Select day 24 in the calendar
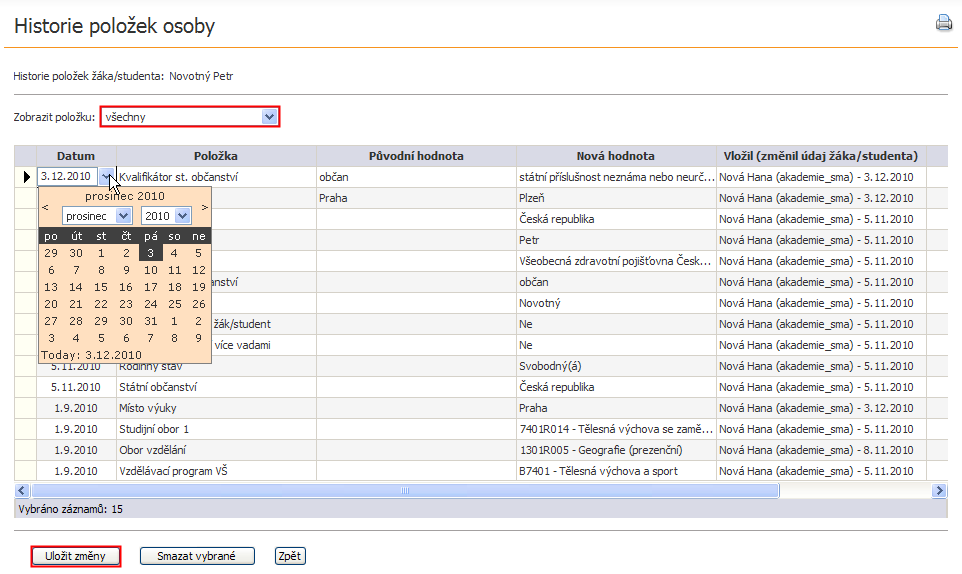Screen dimensions: 962x574 150,304
